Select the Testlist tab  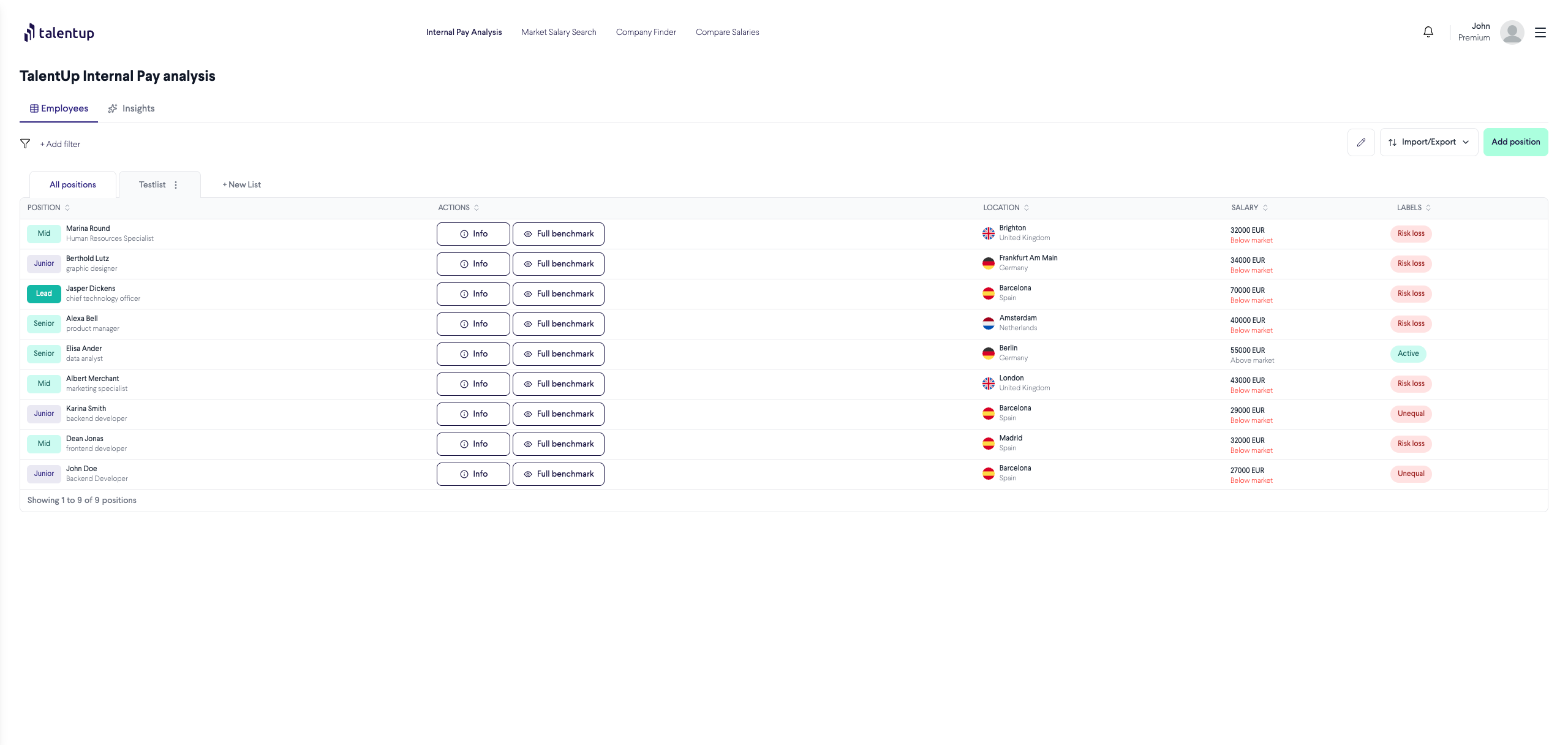[x=152, y=185]
